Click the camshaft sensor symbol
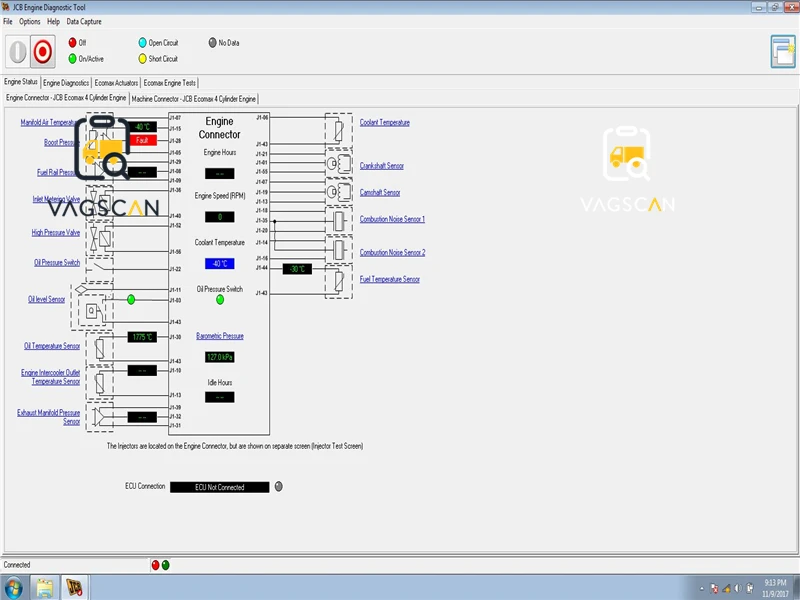800x600 pixels. [x=339, y=191]
